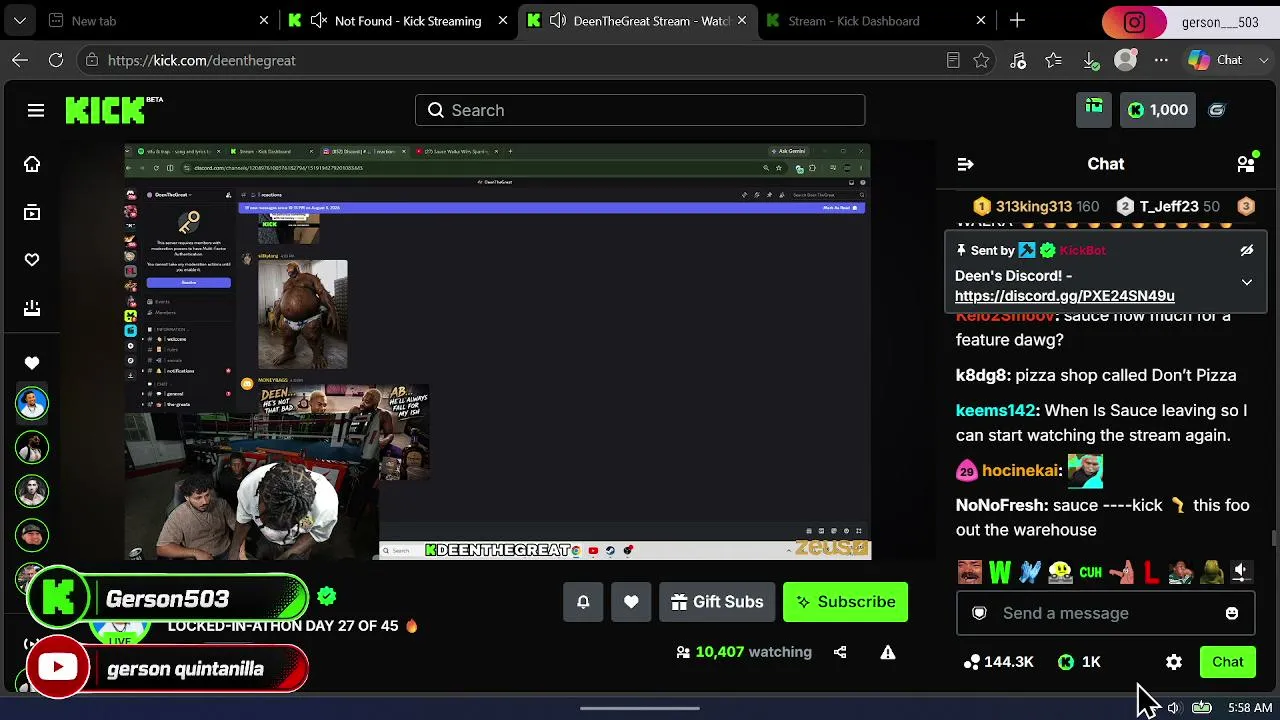Click username keems142 in chat

click(996, 410)
